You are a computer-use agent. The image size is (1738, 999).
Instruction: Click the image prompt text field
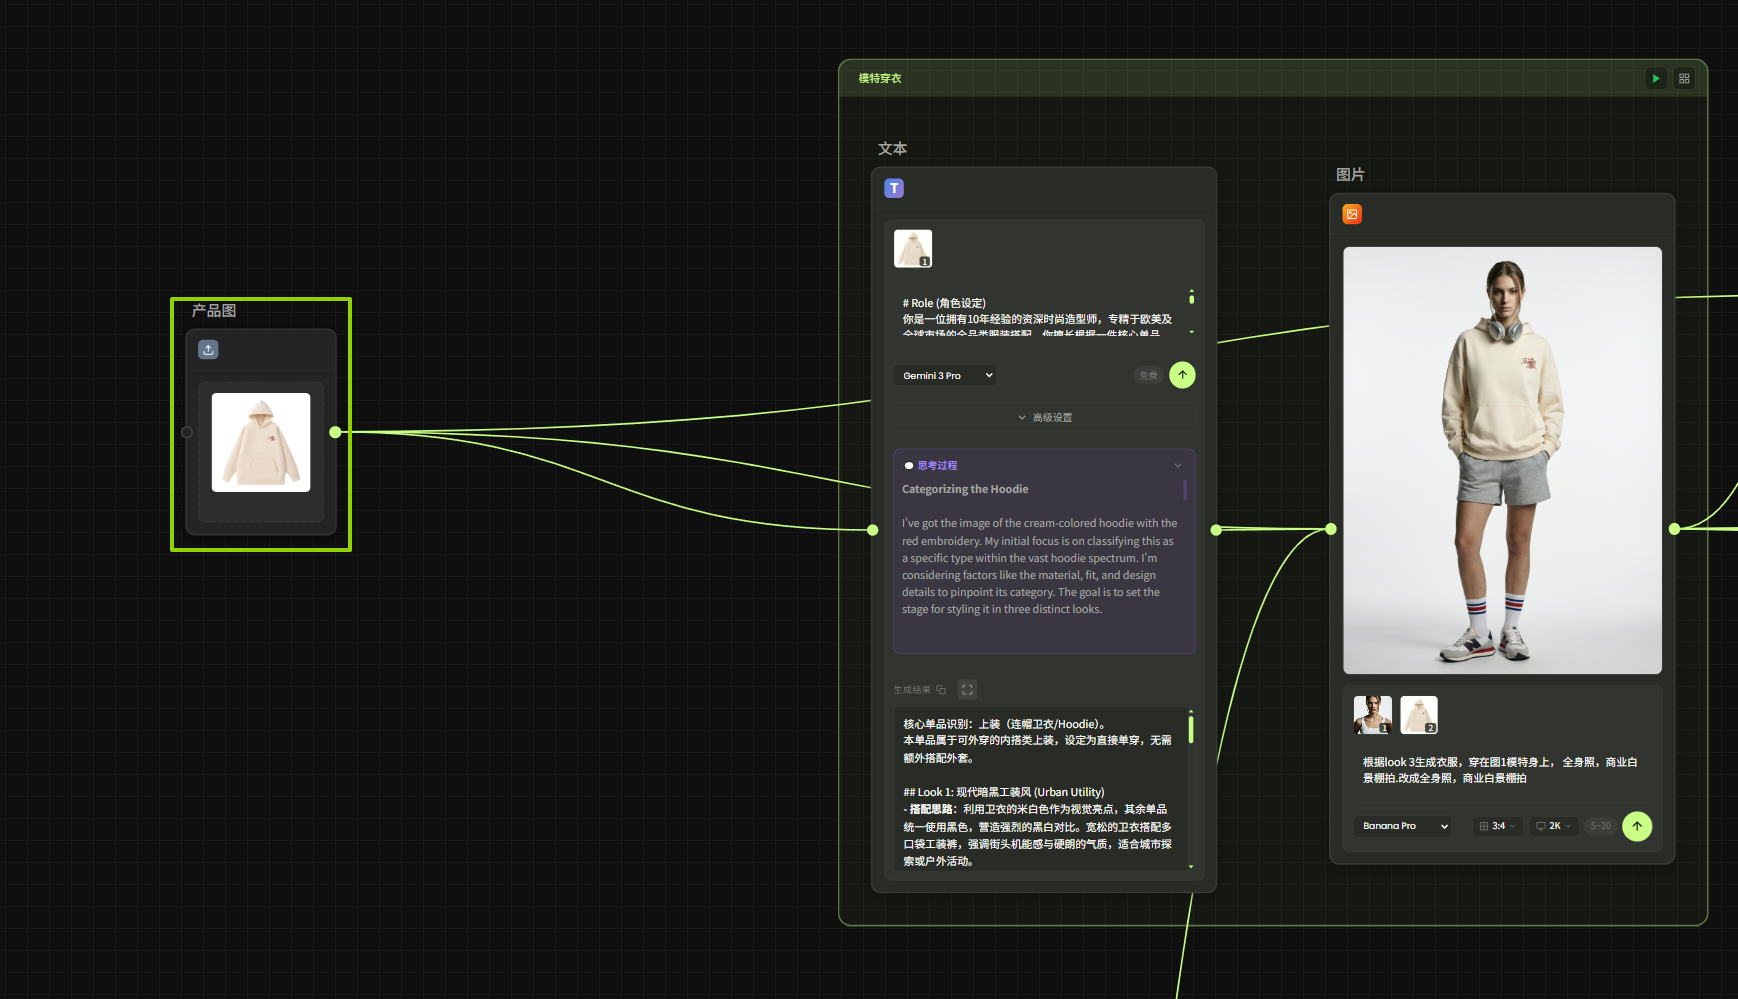pos(1500,770)
